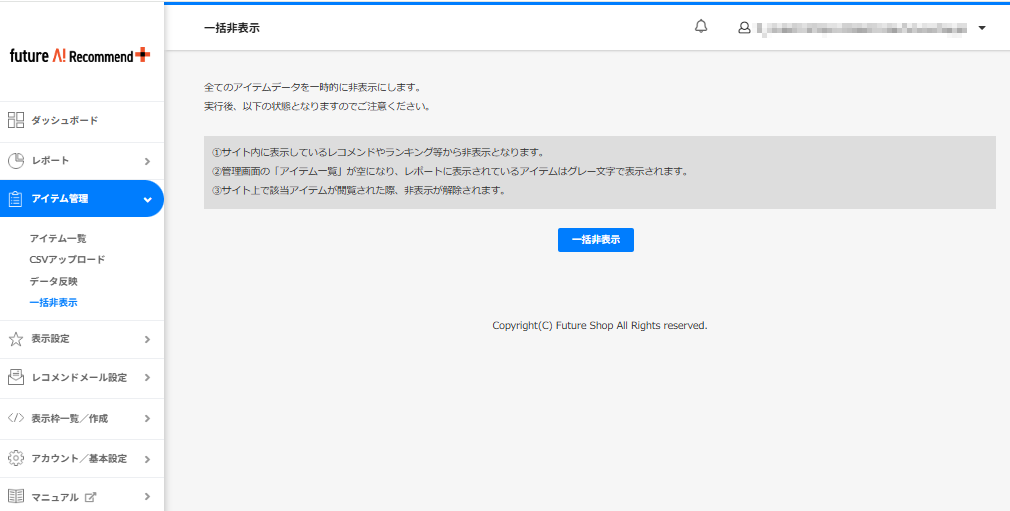Expand the 表示設定 menu chevron
The width and height of the screenshot is (1010, 511).
(147, 340)
